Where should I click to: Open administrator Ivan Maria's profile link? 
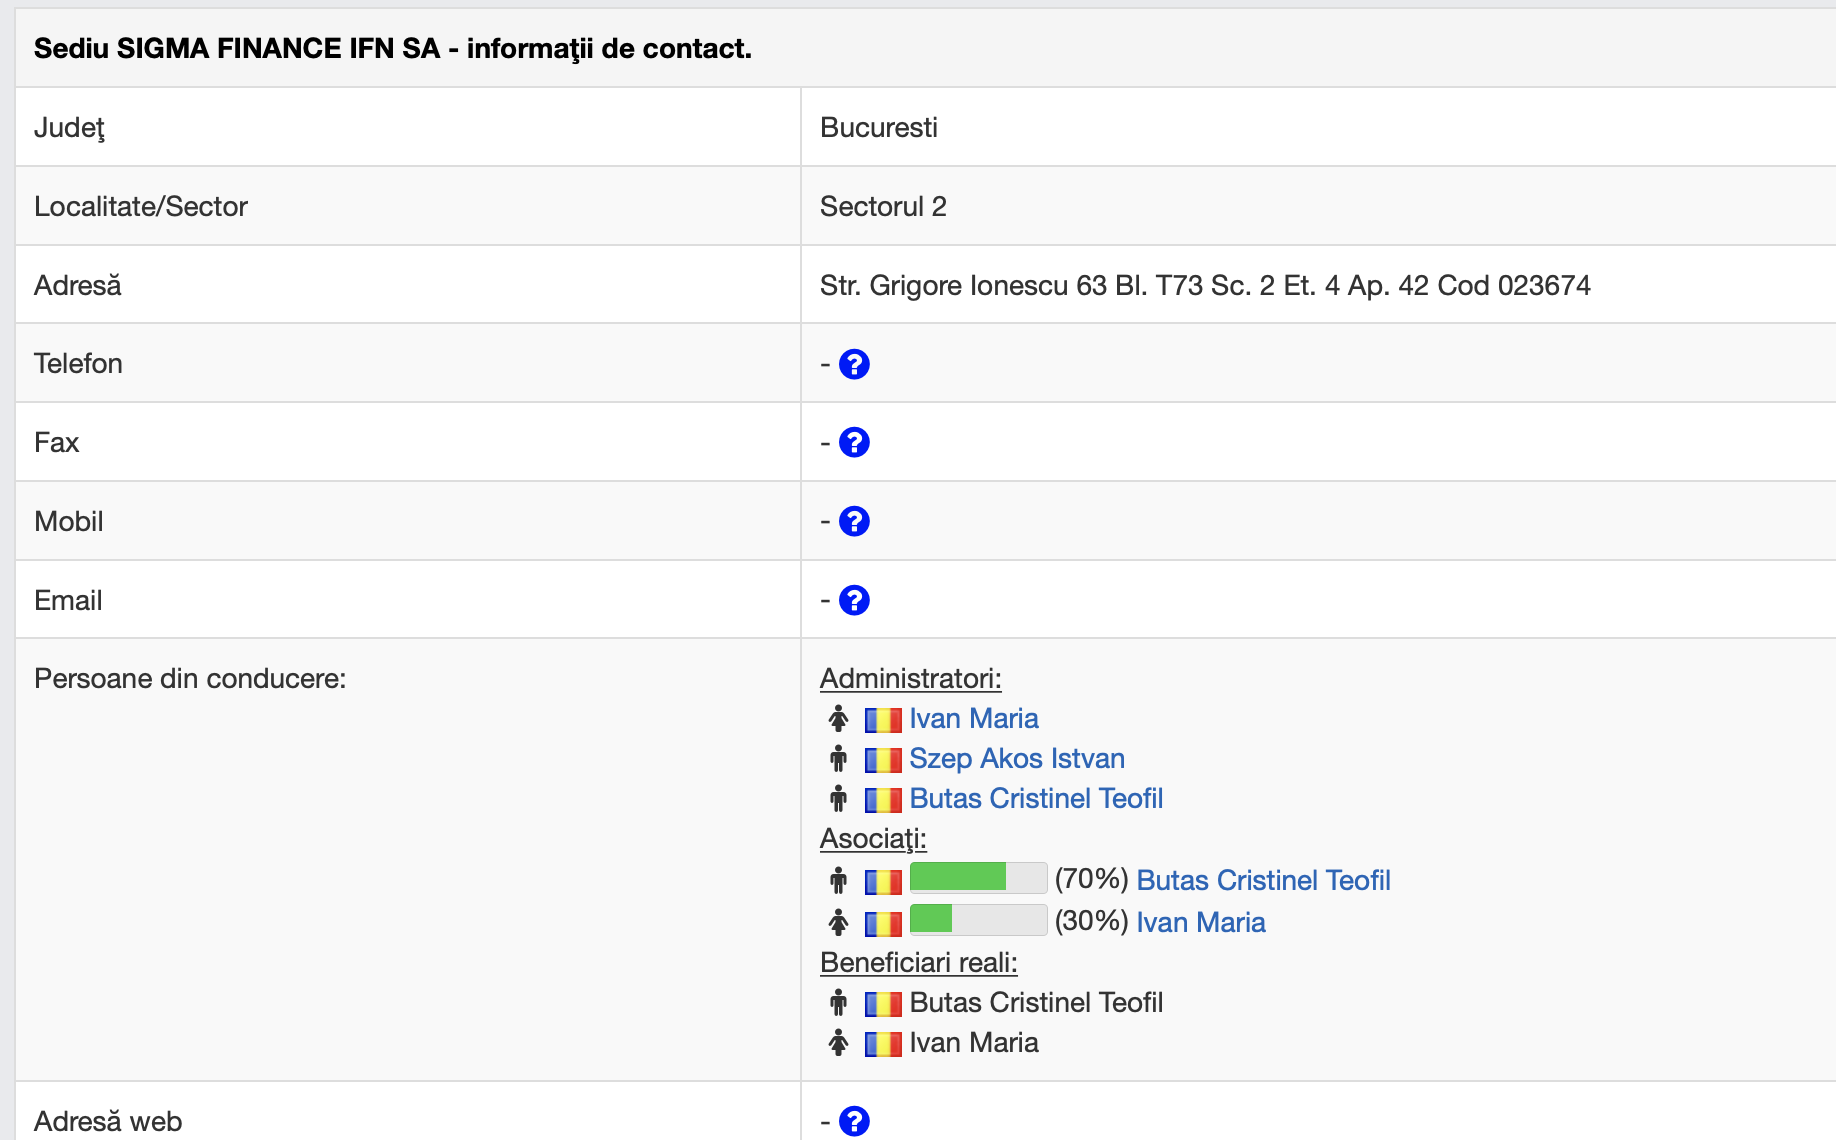pyautogui.click(x=973, y=719)
